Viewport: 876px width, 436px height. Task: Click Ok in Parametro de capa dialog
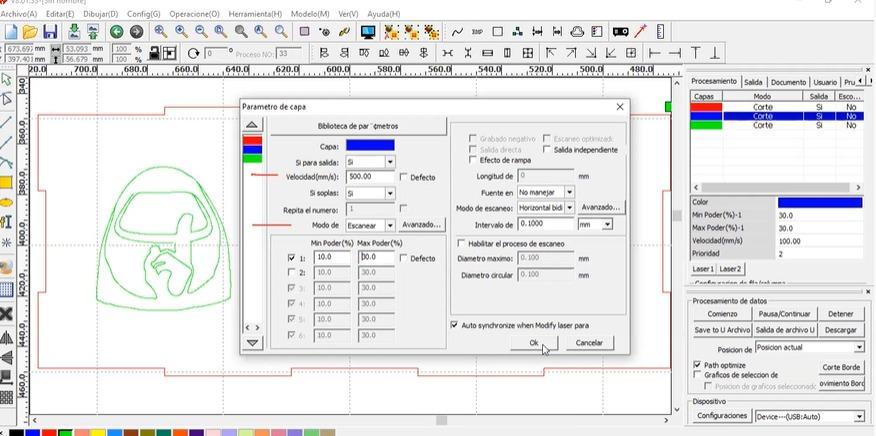click(534, 343)
